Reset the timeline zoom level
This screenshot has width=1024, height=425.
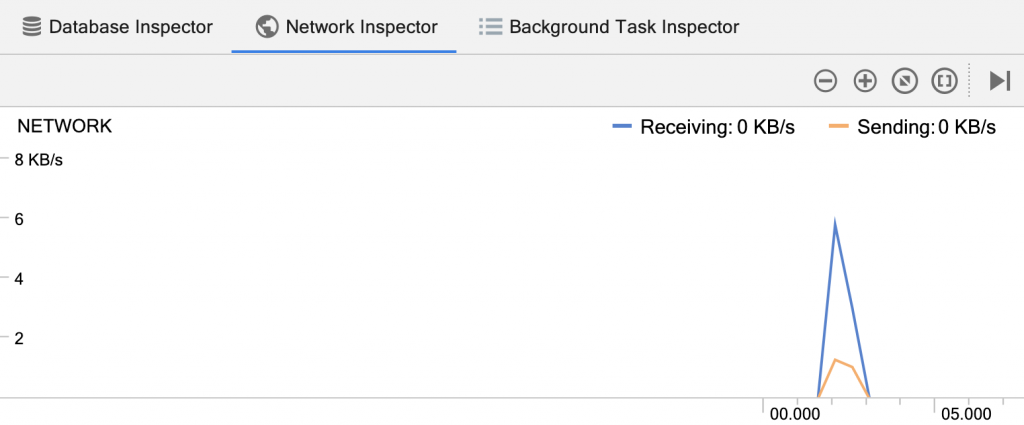905,81
